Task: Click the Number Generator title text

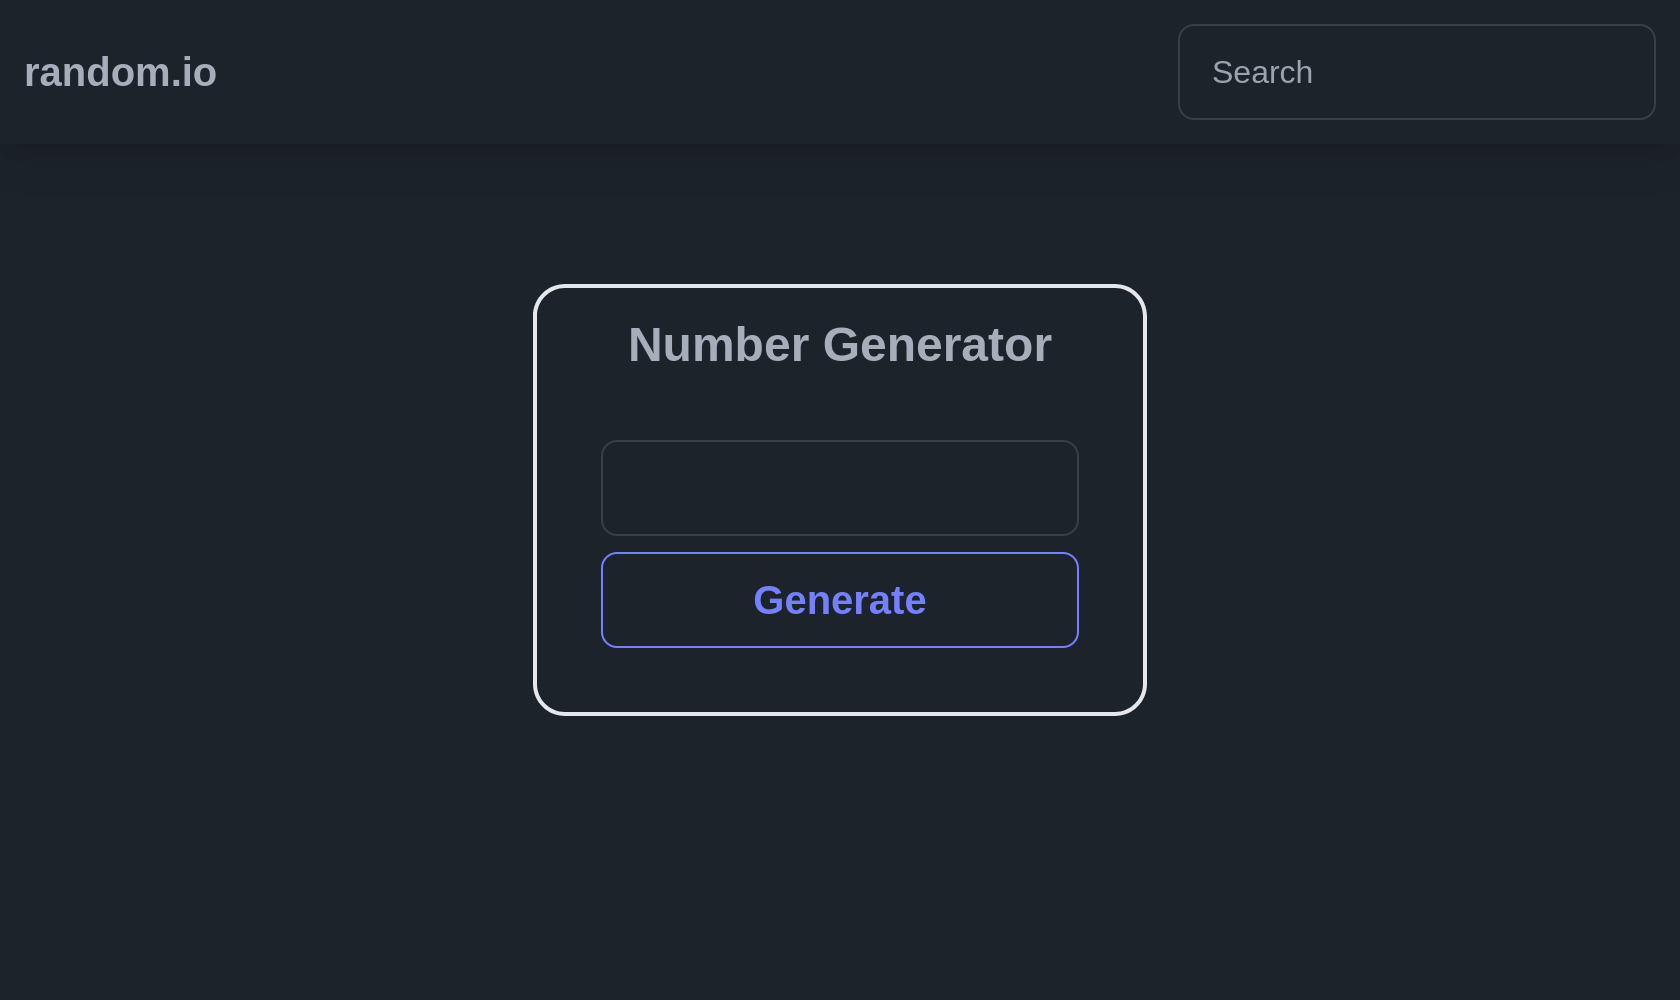Action: pyautogui.click(x=839, y=345)
